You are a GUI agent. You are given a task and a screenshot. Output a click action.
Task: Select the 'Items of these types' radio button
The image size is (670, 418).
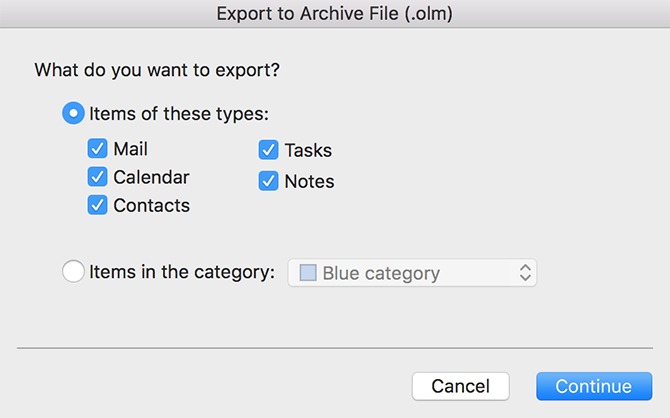point(73,113)
